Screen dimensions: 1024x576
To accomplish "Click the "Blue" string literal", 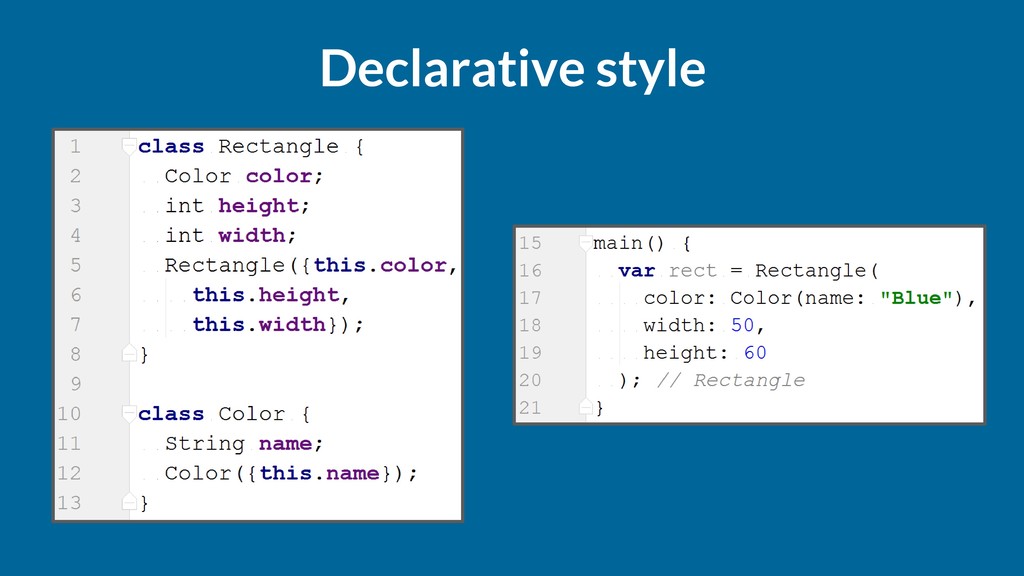I will tap(916, 298).
